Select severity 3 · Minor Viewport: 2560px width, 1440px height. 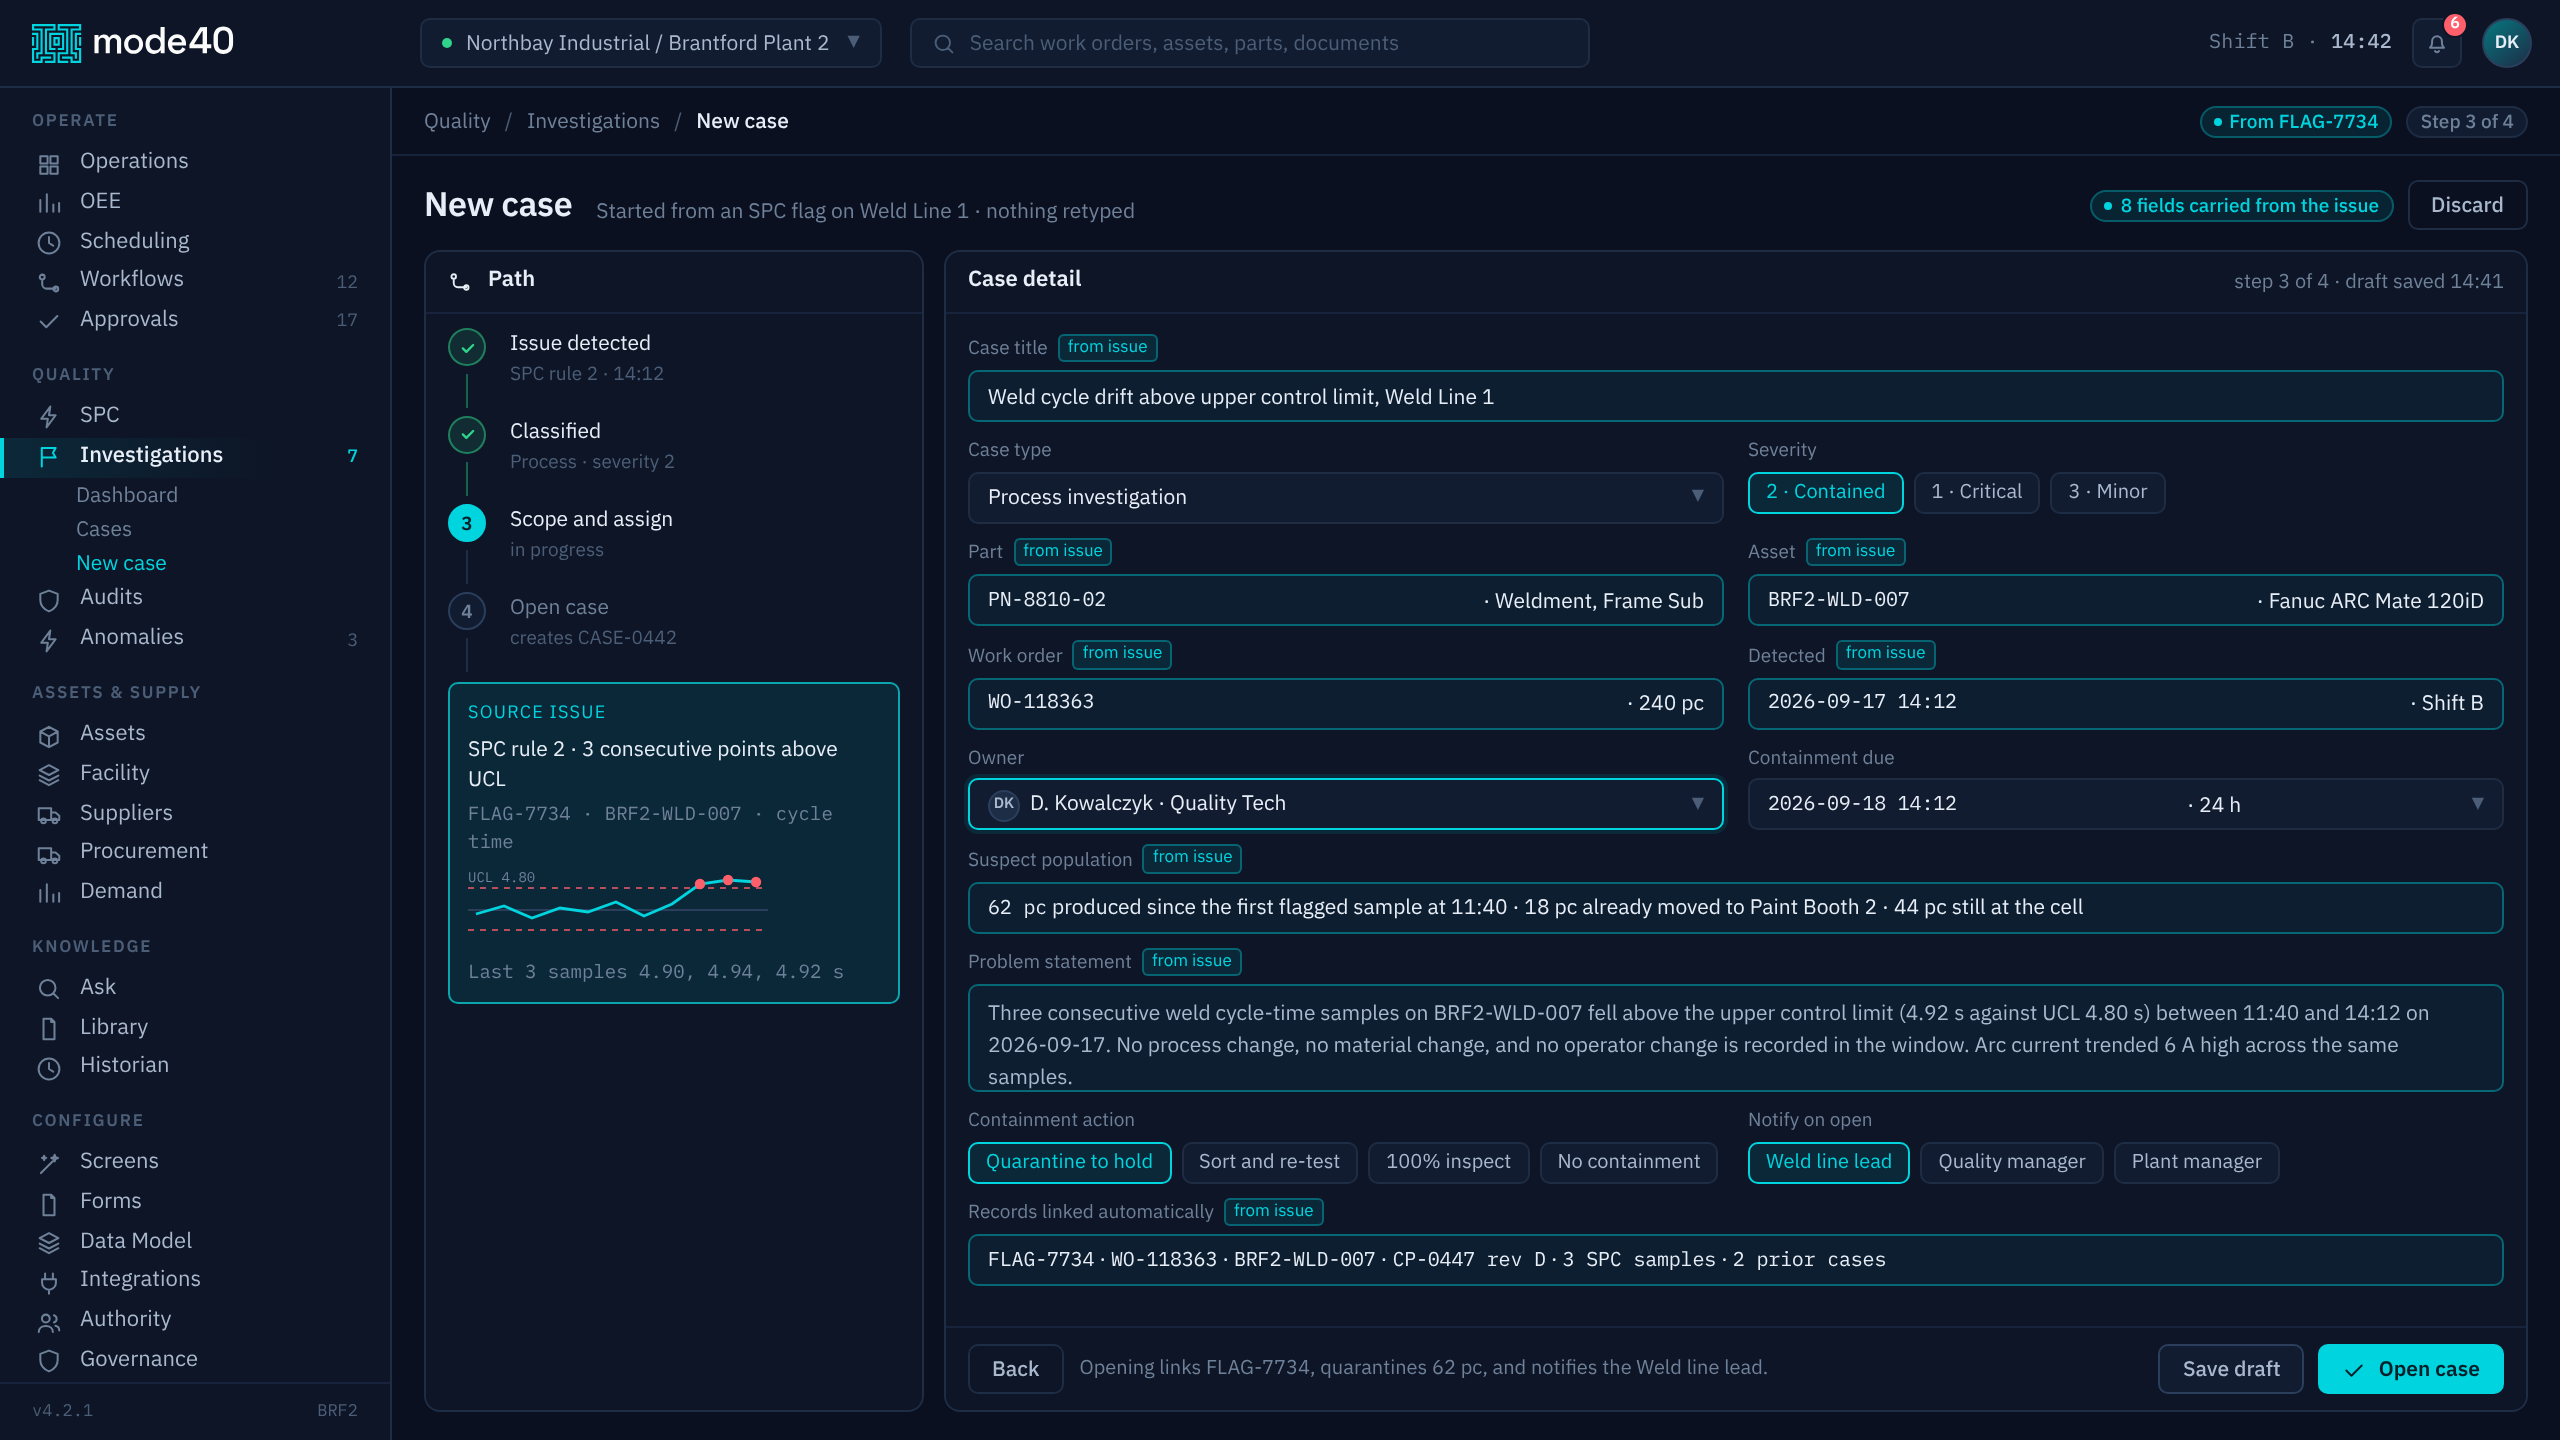click(x=2107, y=492)
